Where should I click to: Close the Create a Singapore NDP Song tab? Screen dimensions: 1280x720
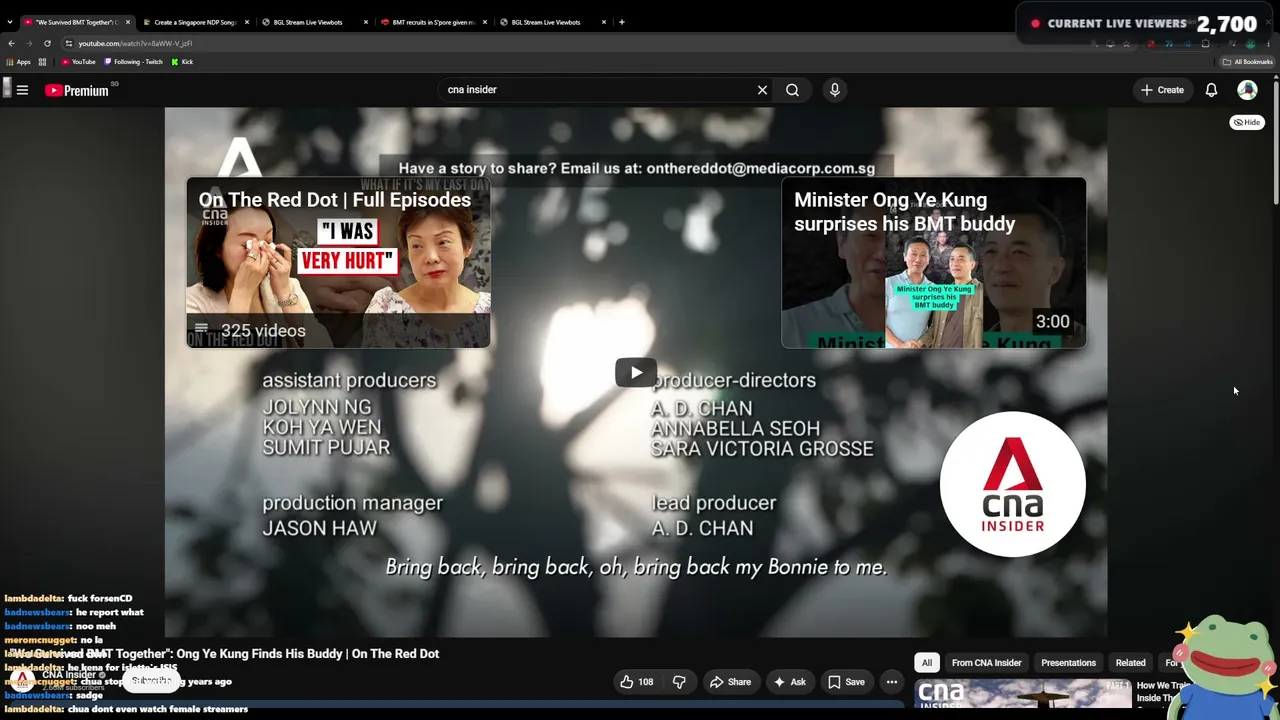click(246, 22)
